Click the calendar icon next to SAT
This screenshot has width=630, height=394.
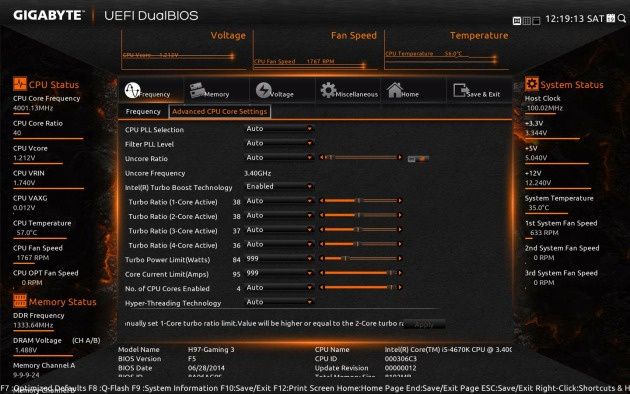click(x=611, y=18)
